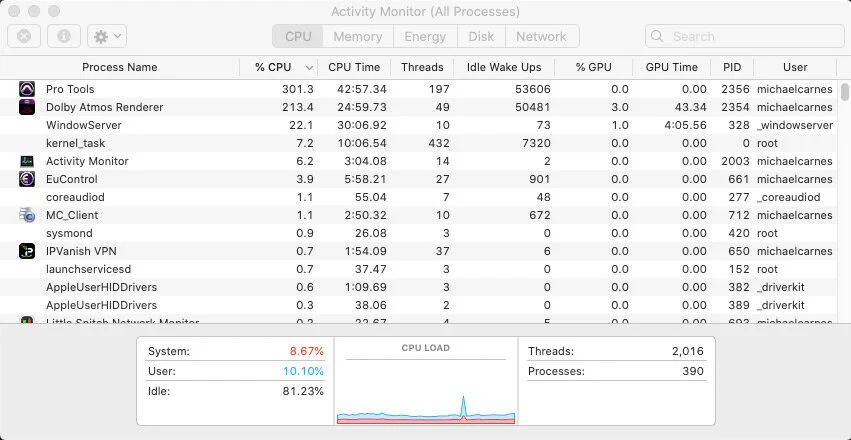Click the inspect process info button
851x440 pixels.
click(64, 36)
